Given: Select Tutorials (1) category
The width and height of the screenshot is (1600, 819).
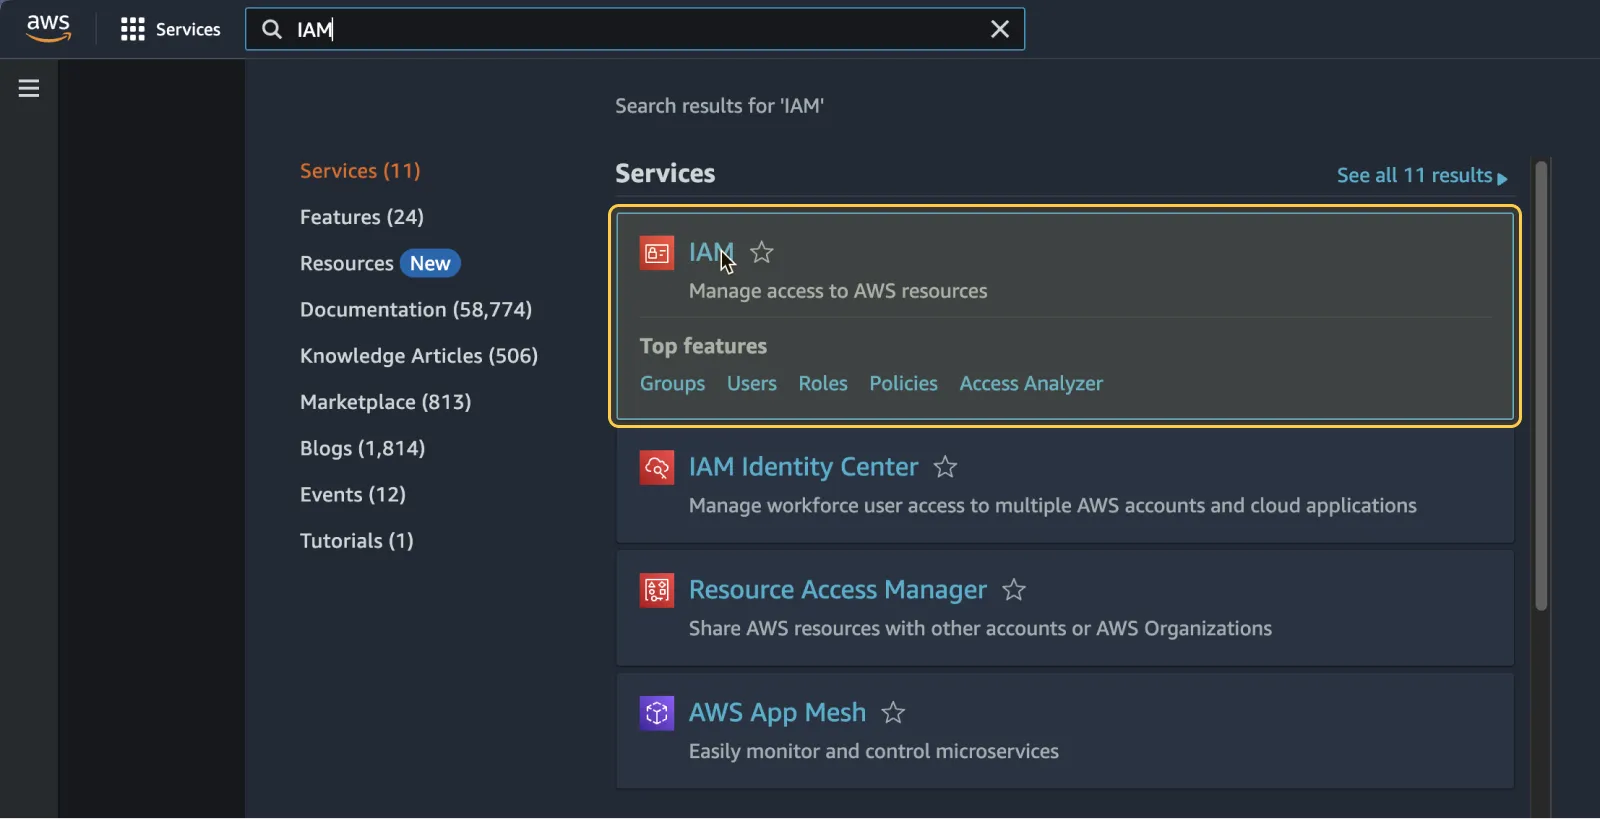Looking at the screenshot, I should pyautogui.click(x=357, y=541).
